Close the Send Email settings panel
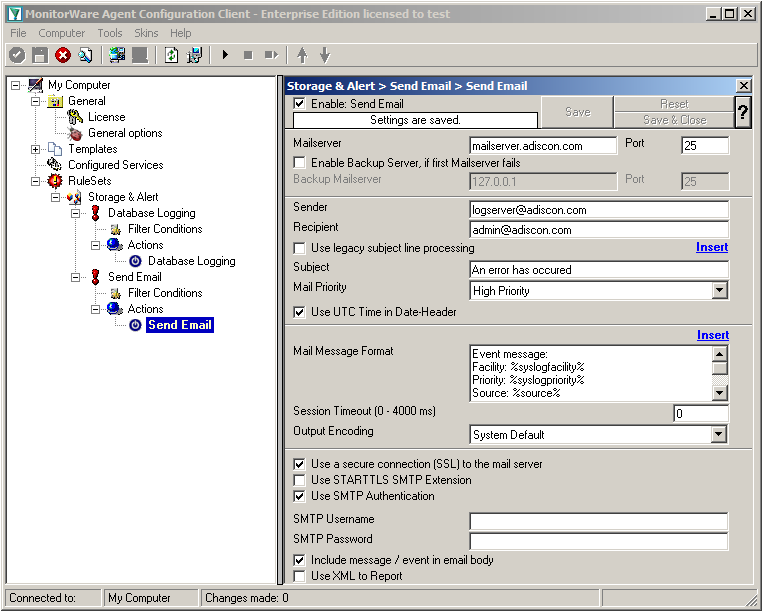Image resolution: width=763 pixels, height=612 pixels. 744,86
